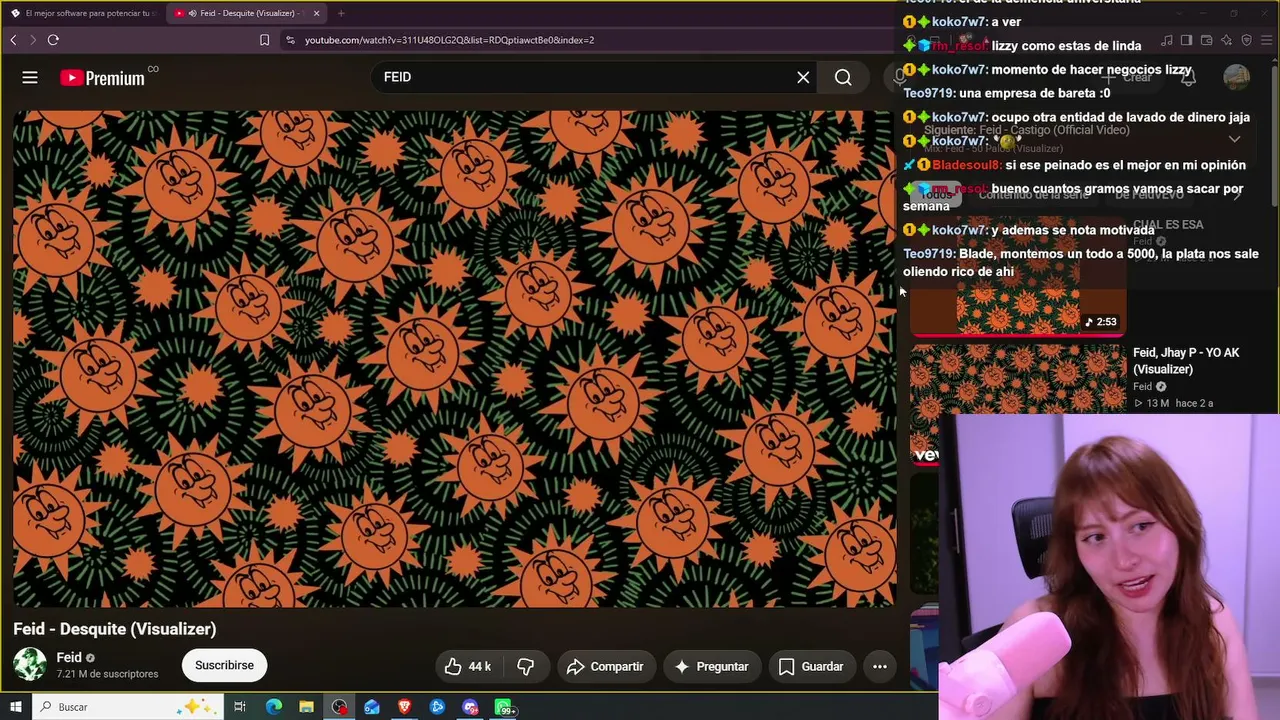Open Feid channel name link
Viewport: 1280px width, 720px height.
coord(69,657)
